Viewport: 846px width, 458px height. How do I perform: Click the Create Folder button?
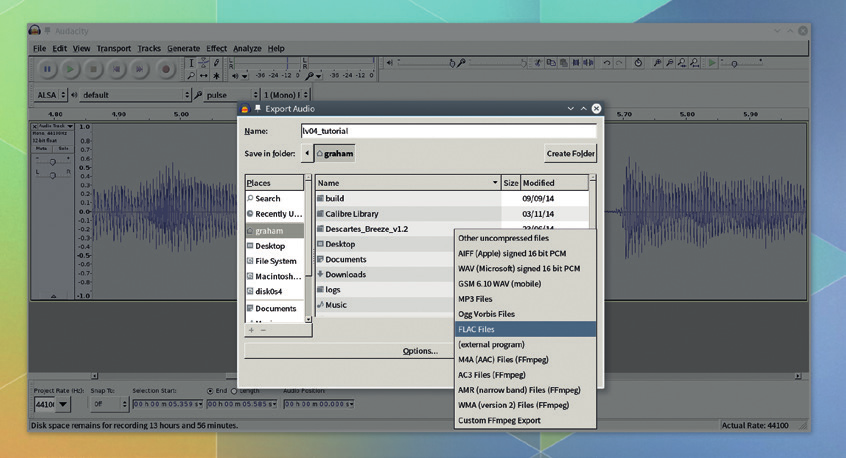(570, 154)
